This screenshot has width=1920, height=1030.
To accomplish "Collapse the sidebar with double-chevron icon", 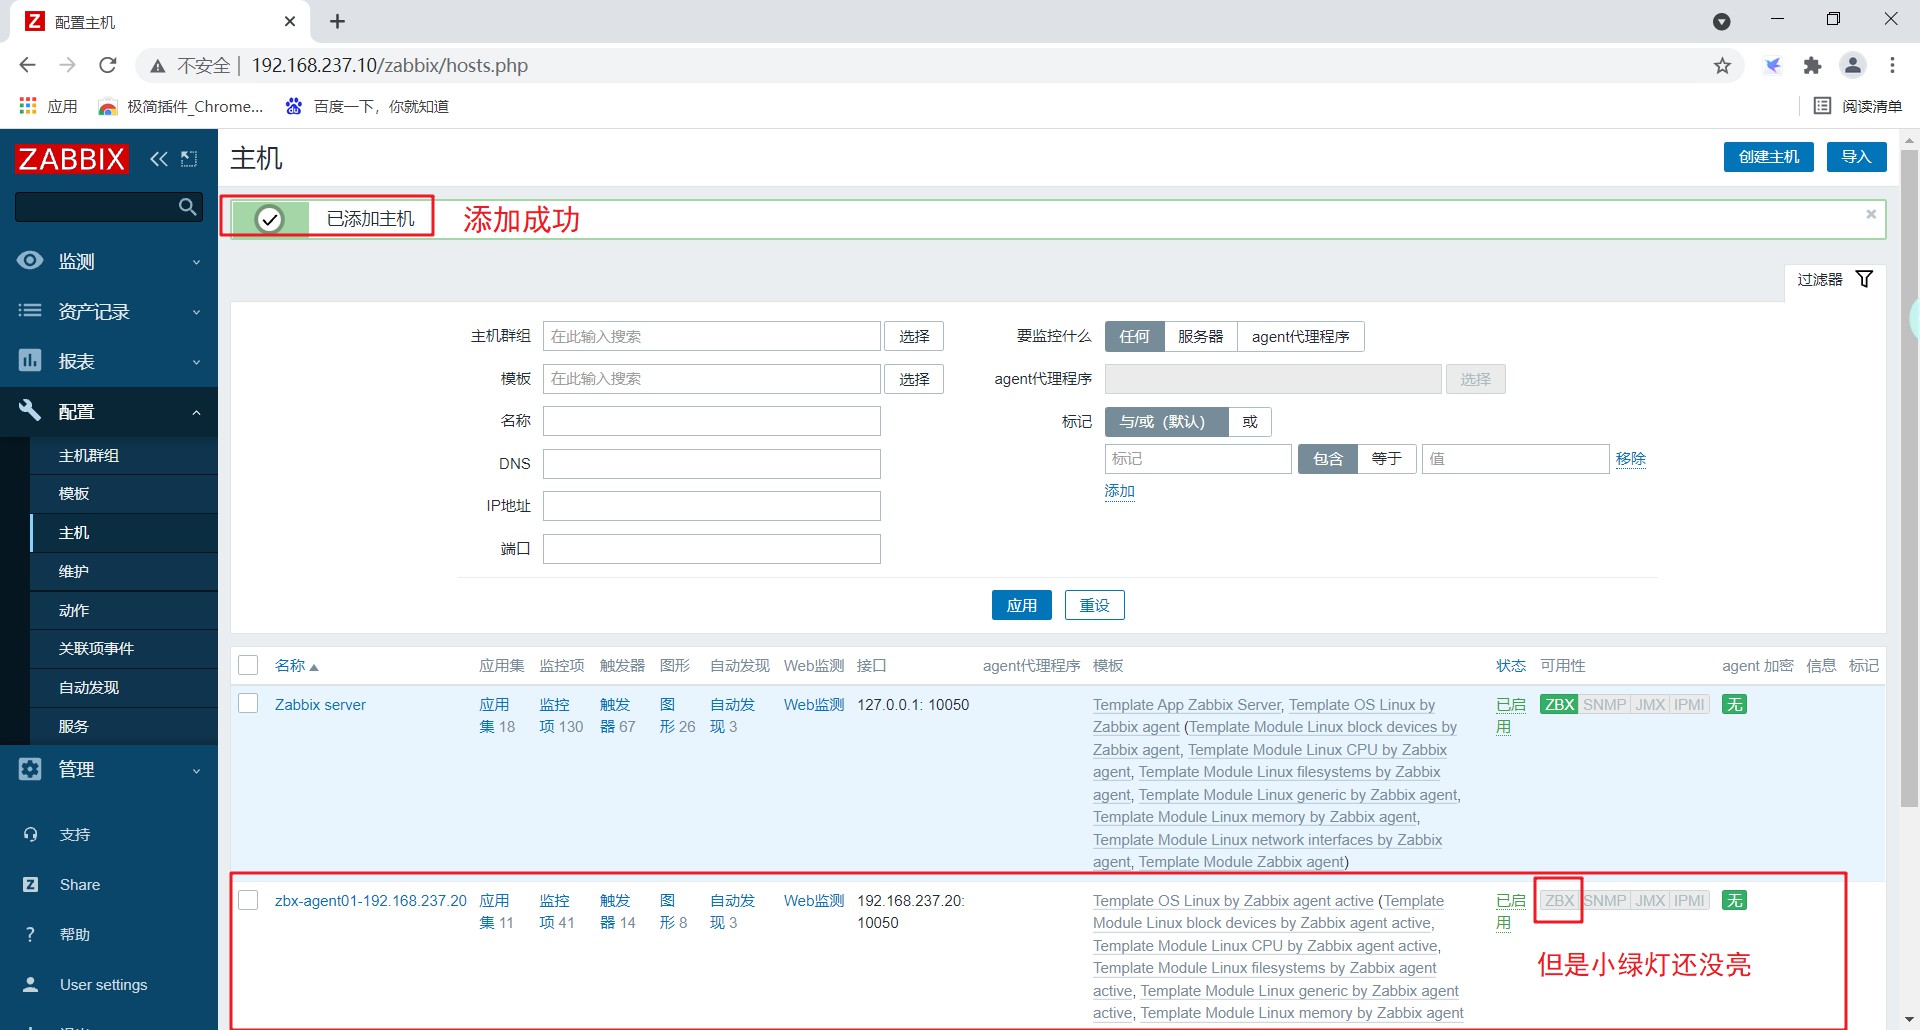I will coord(158,159).
